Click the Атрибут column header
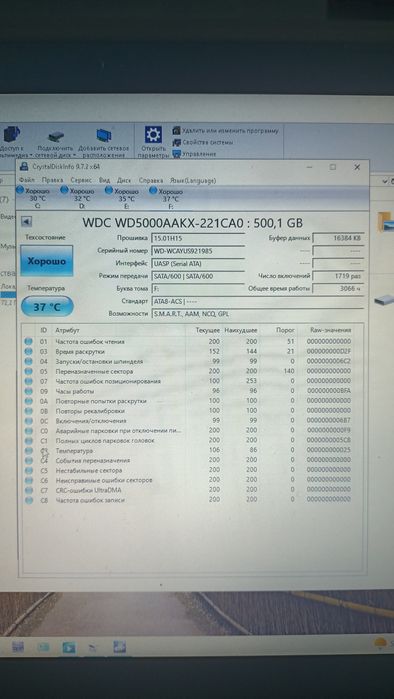The width and height of the screenshot is (394, 699). [x=67, y=330]
